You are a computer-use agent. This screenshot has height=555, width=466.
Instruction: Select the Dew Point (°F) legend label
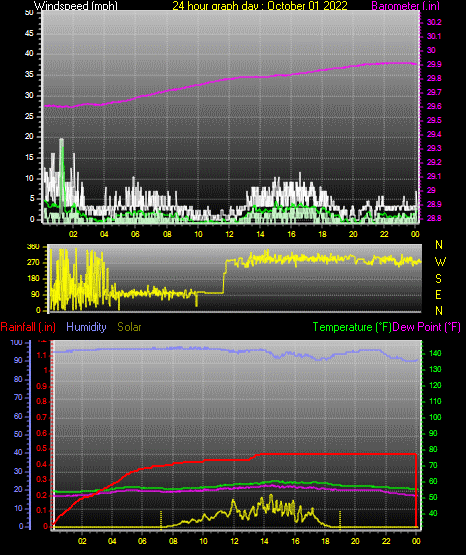click(426, 327)
